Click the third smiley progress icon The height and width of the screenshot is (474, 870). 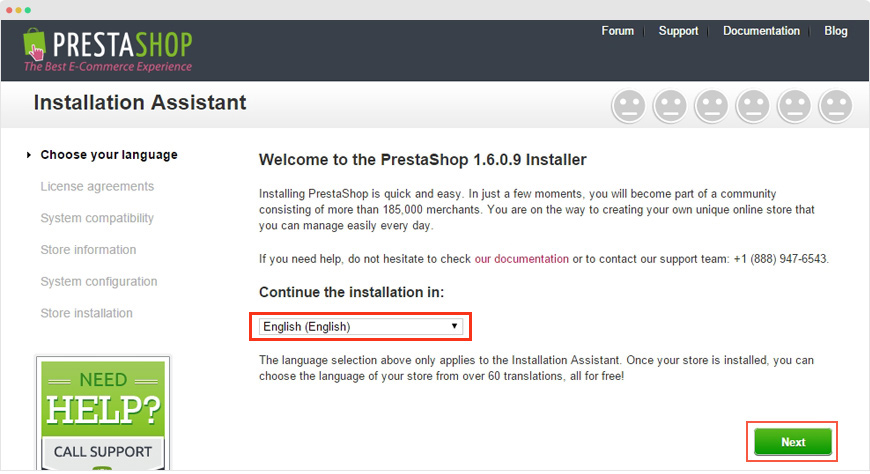click(x=711, y=105)
